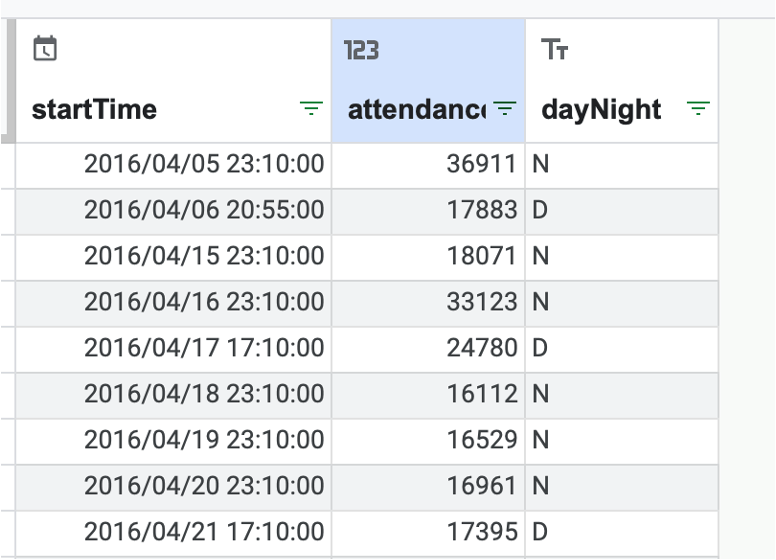Click the cell 2016/04/18 23:10:00
This screenshot has height=560, width=776.
[174, 396]
